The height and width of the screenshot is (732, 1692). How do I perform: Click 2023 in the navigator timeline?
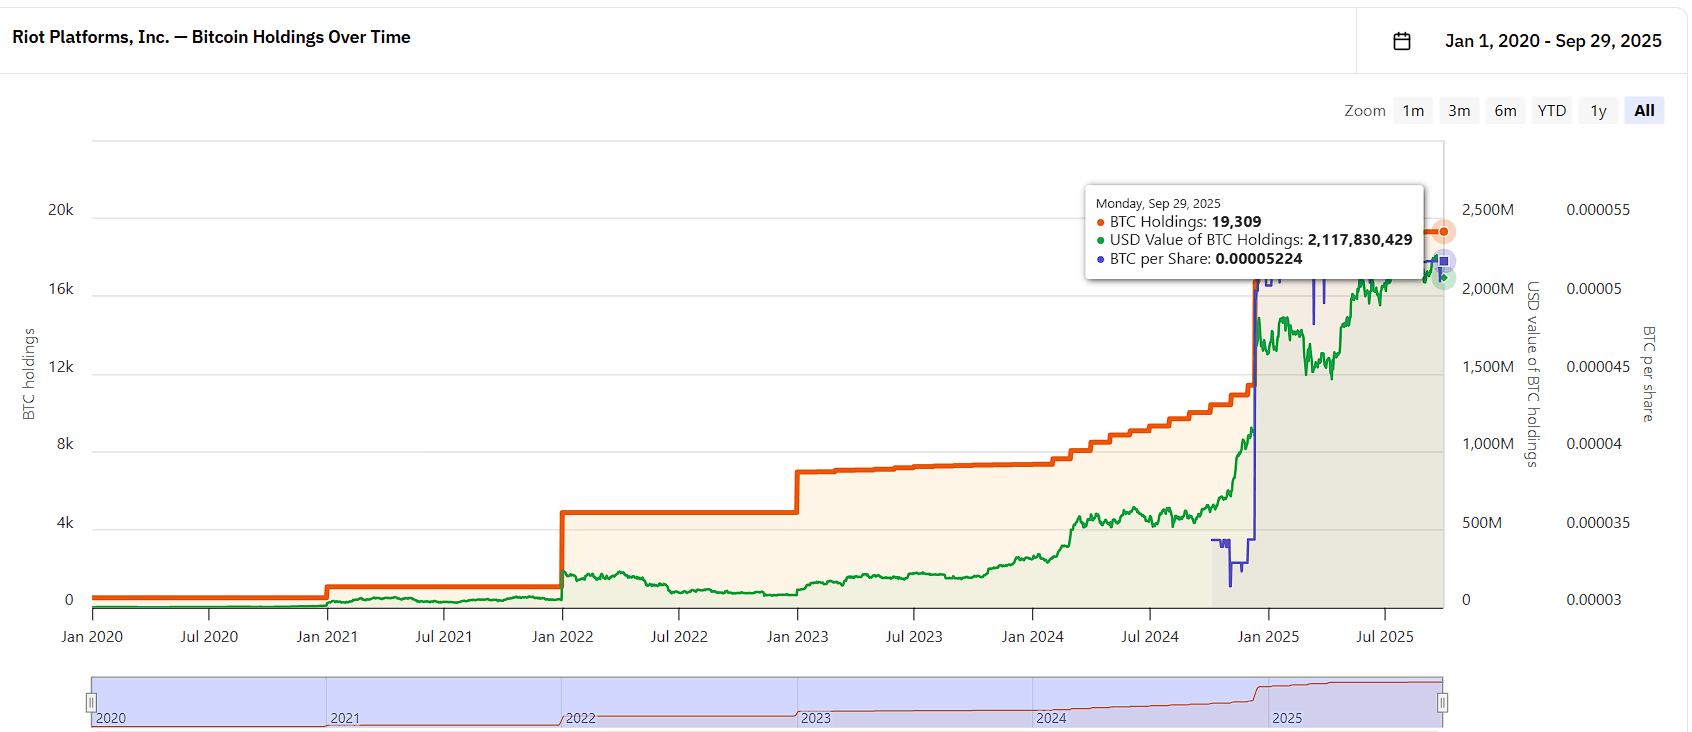[816, 718]
